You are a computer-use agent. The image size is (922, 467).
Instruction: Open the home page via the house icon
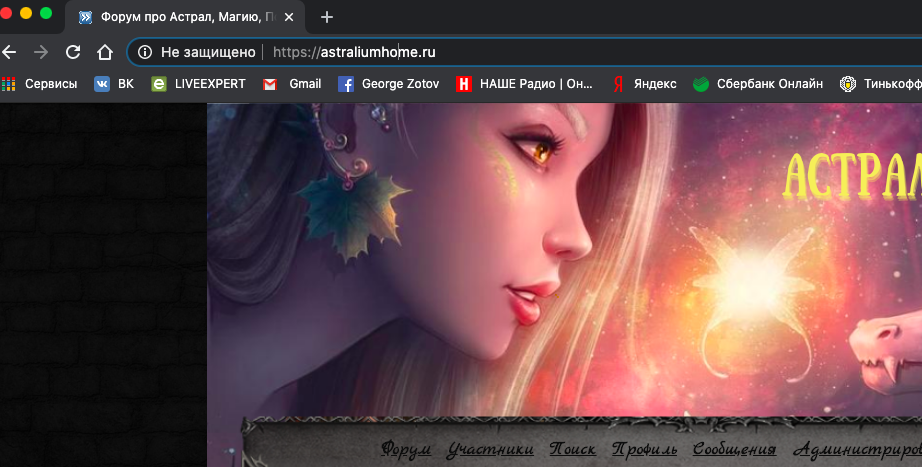(105, 52)
